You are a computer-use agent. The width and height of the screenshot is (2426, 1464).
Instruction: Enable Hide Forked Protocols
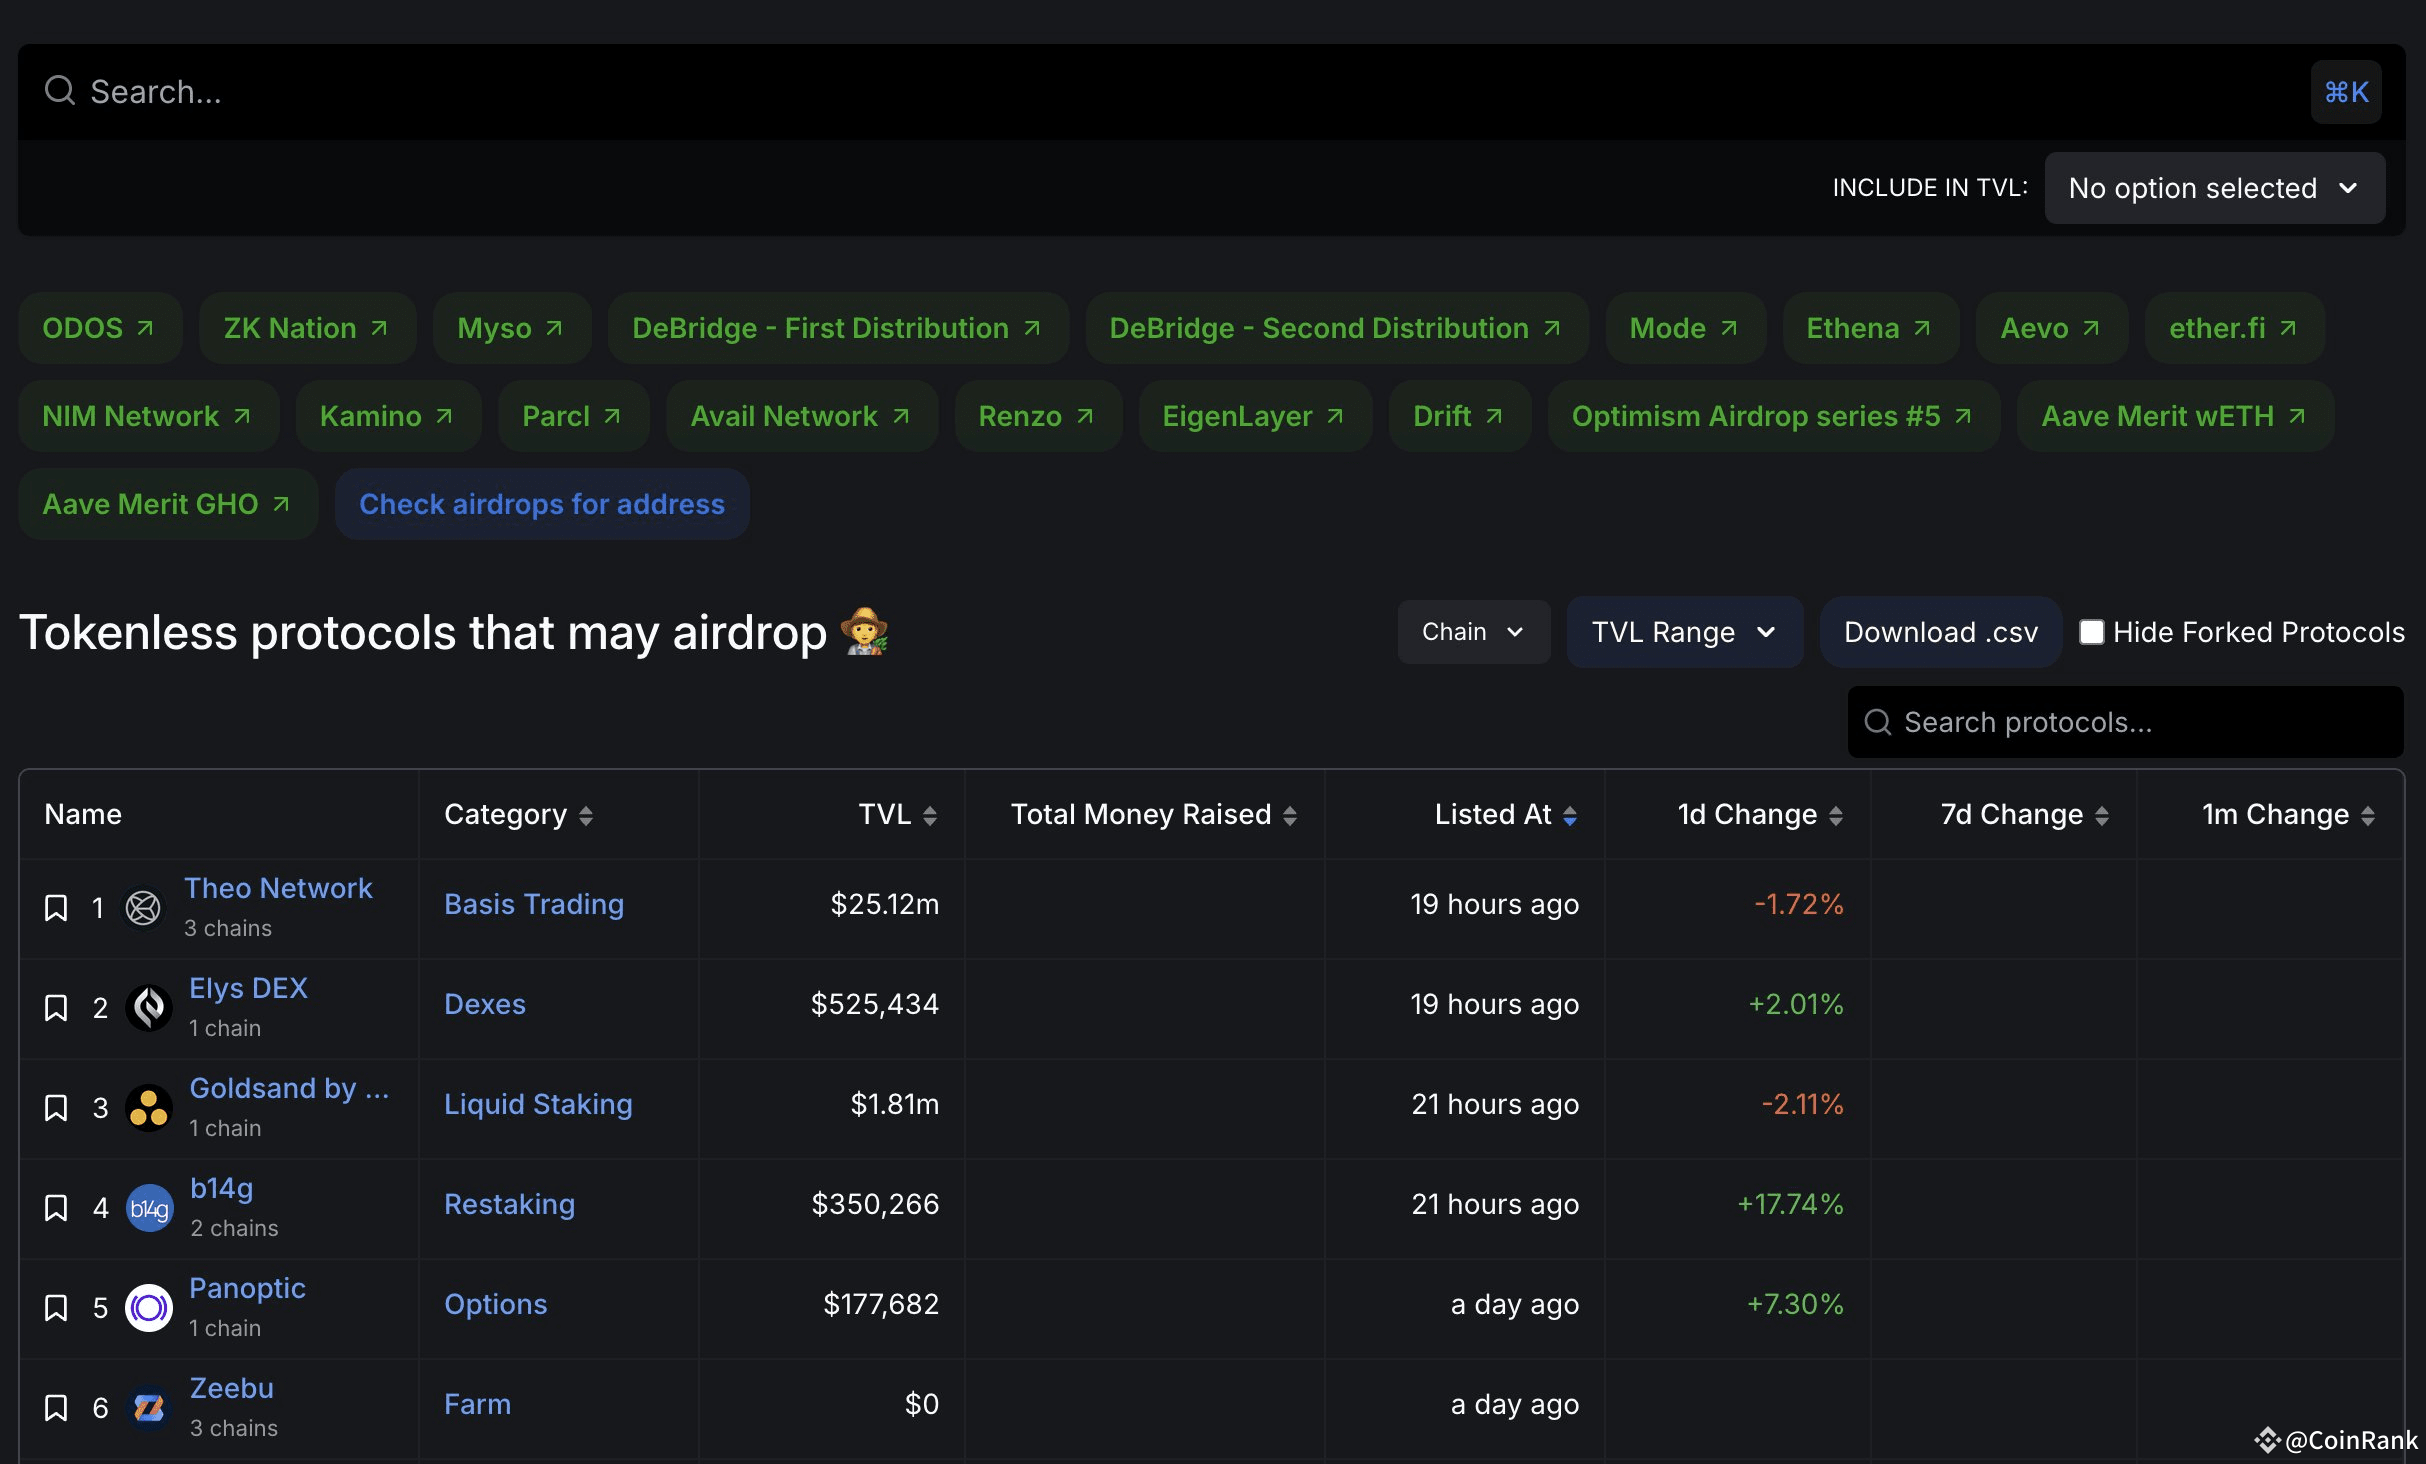click(2094, 631)
